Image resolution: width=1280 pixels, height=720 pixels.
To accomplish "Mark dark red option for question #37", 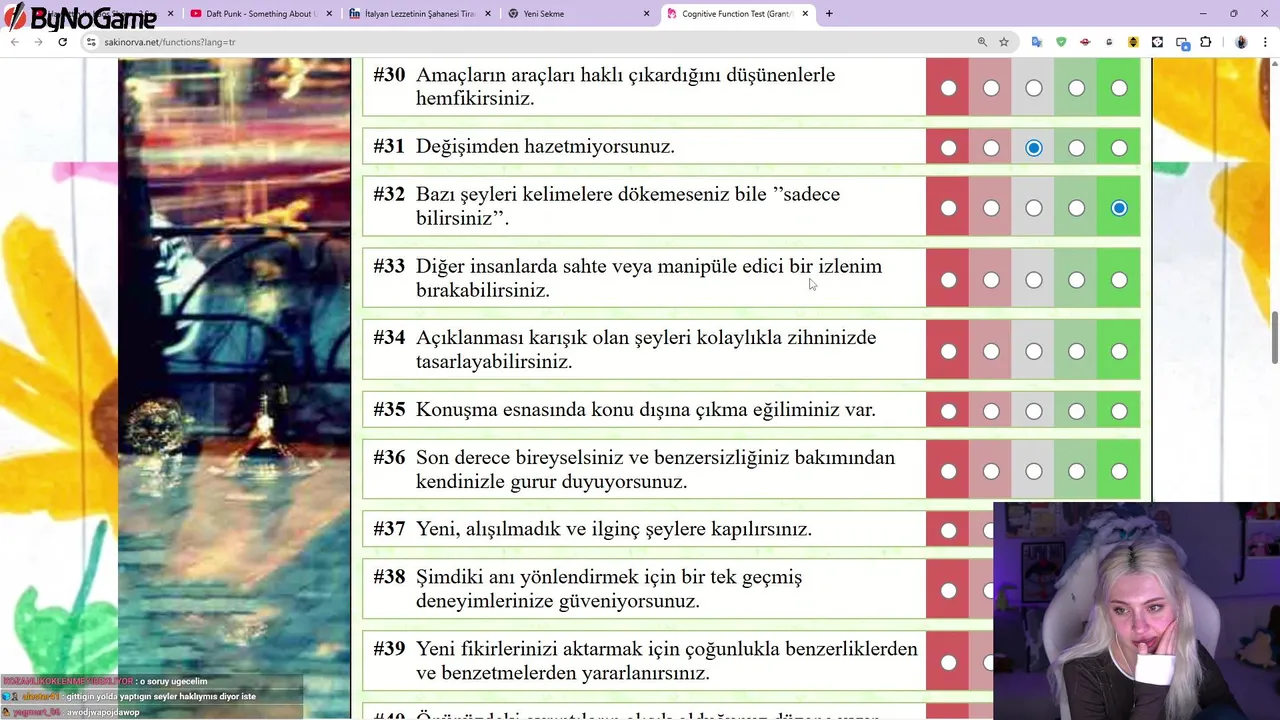I will pyautogui.click(x=948, y=530).
